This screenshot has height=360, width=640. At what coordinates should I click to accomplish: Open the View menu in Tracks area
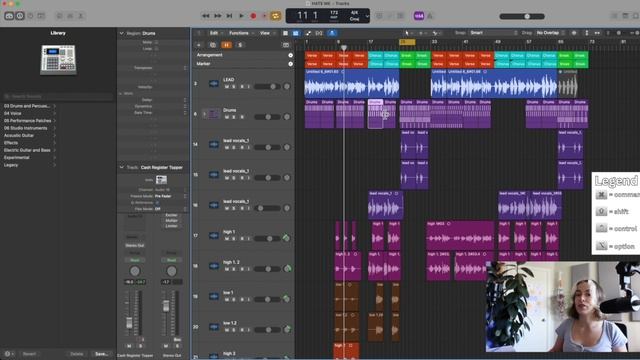click(x=265, y=33)
